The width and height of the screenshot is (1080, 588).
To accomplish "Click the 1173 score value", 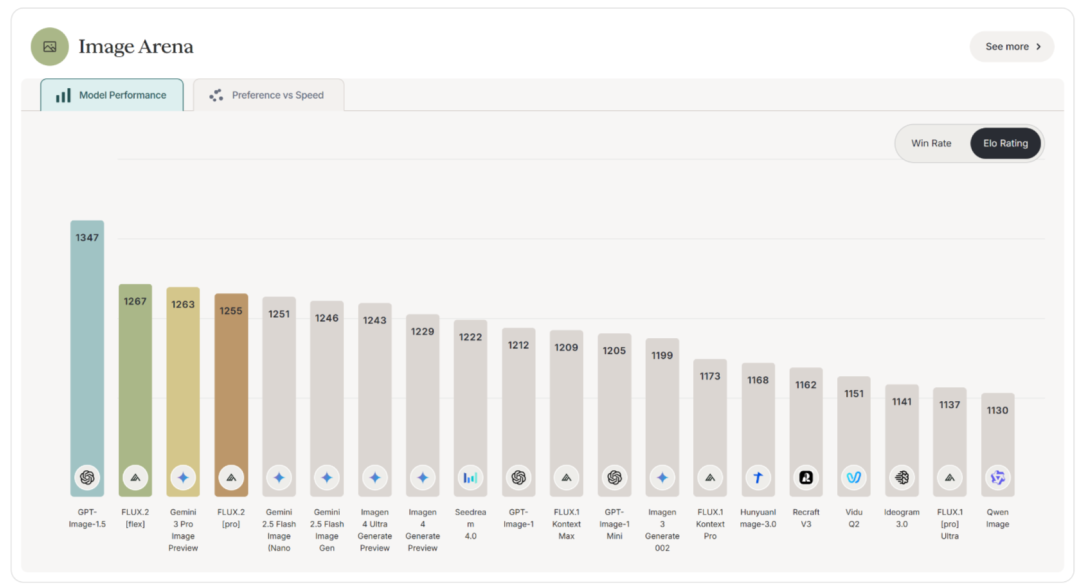I will pyautogui.click(x=710, y=376).
